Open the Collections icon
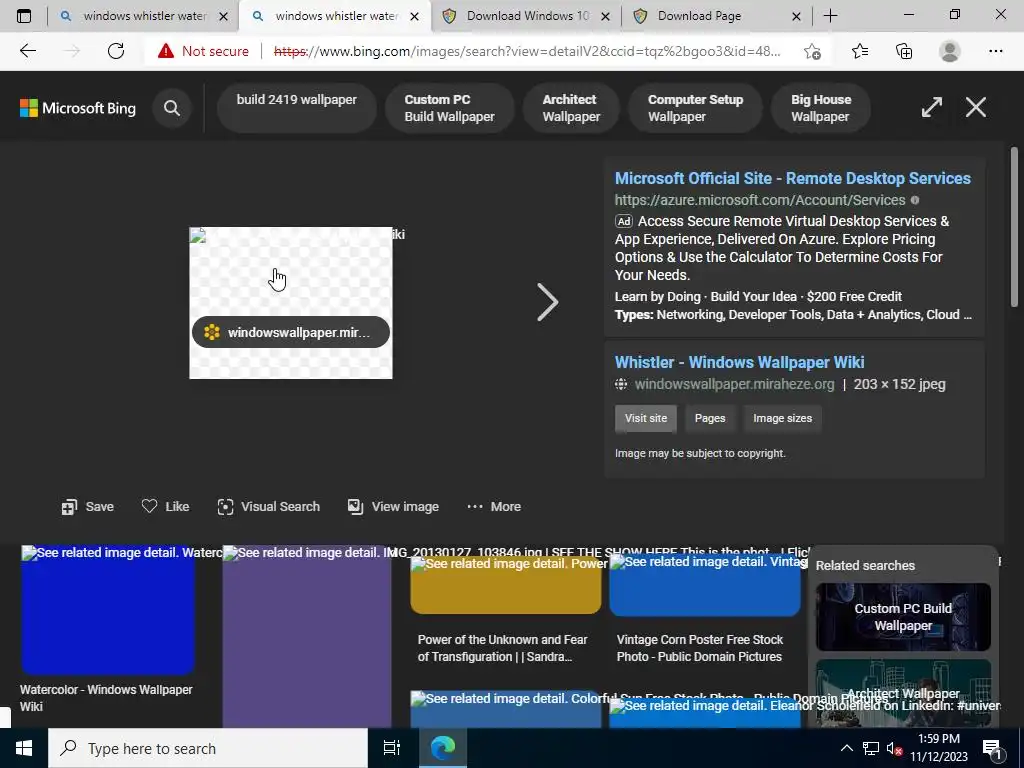This screenshot has height=768, width=1024. pos(904,51)
